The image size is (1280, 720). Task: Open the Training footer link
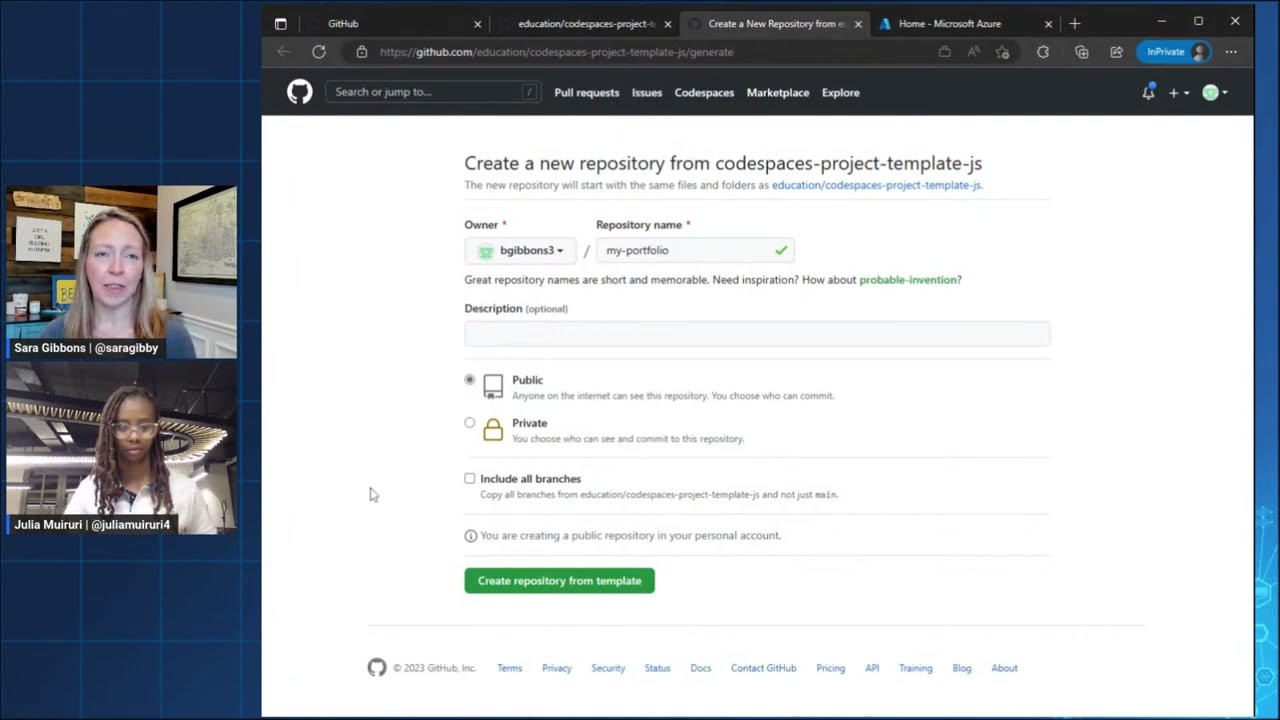point(915,668)
